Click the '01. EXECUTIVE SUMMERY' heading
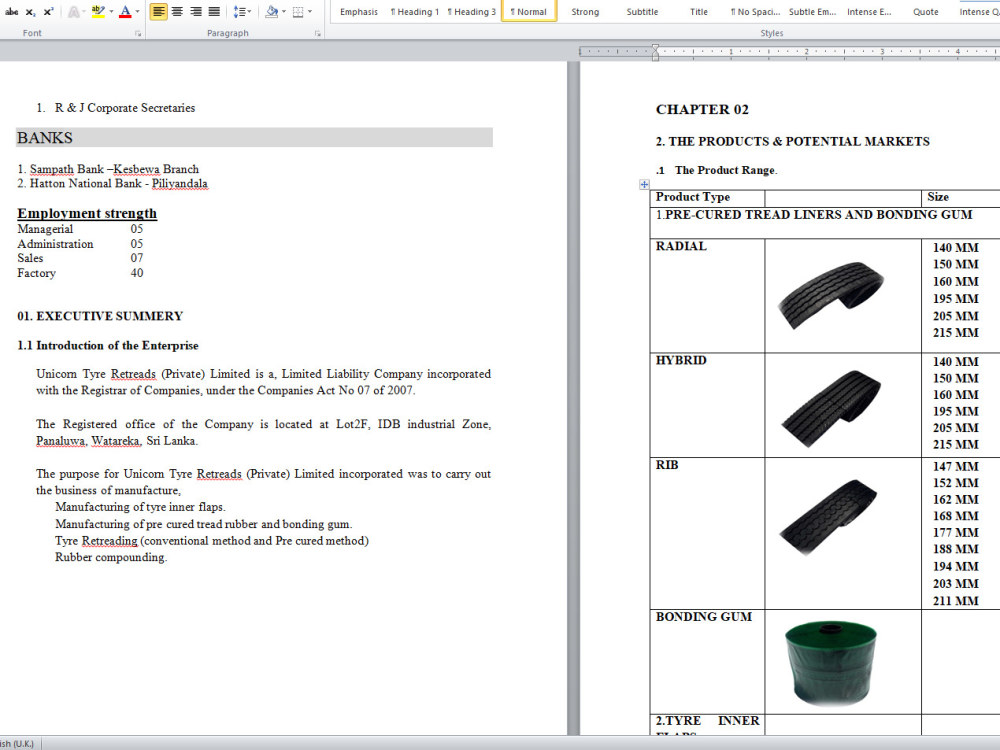Screen dimensions: 1000x750 (100, 316)
